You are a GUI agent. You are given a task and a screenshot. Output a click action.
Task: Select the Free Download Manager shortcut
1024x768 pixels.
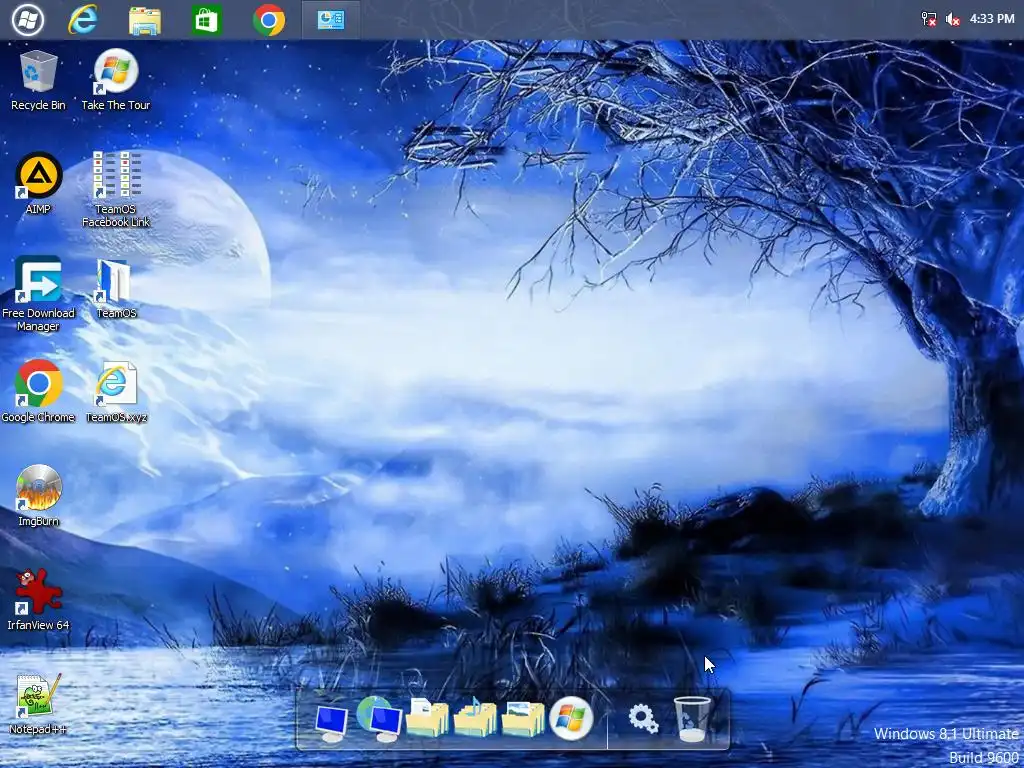pos(38,294)
